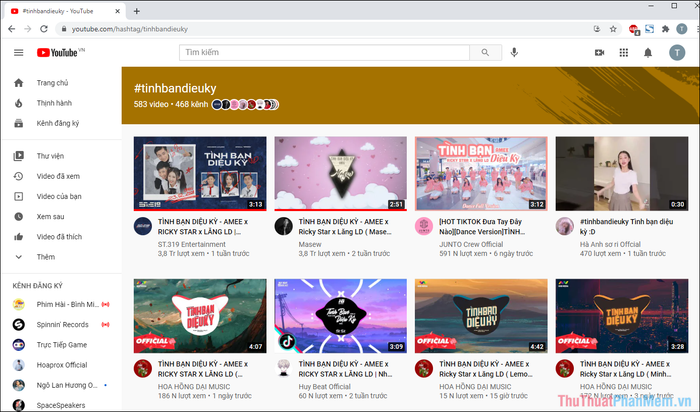Reload the current page
The image size is (700, 412).
pyautogui.click(x=44, y=29)
